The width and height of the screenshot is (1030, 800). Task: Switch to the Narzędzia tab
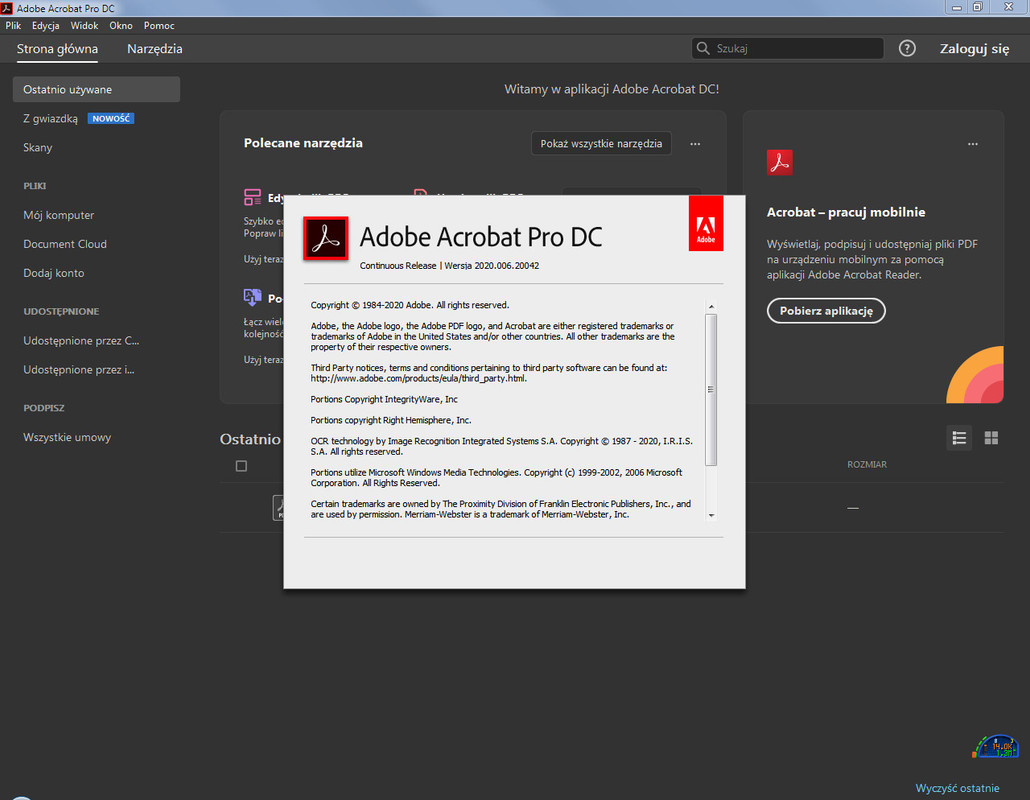tap(155, 49)
